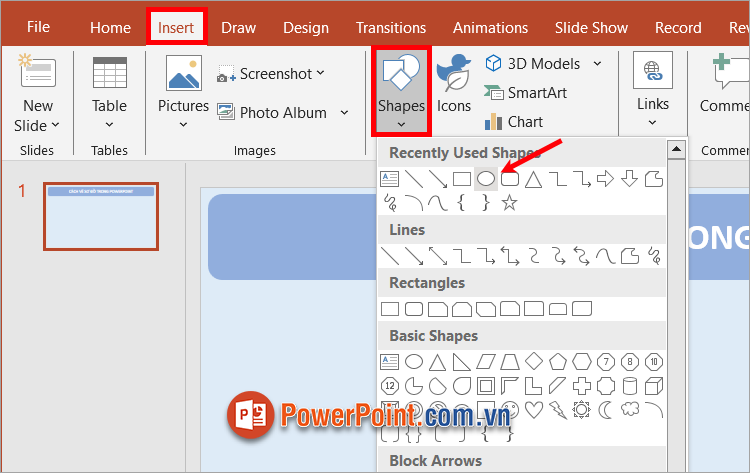
Task: Insert a Chart
Action: pyautogui.click(x=514, y=122)
